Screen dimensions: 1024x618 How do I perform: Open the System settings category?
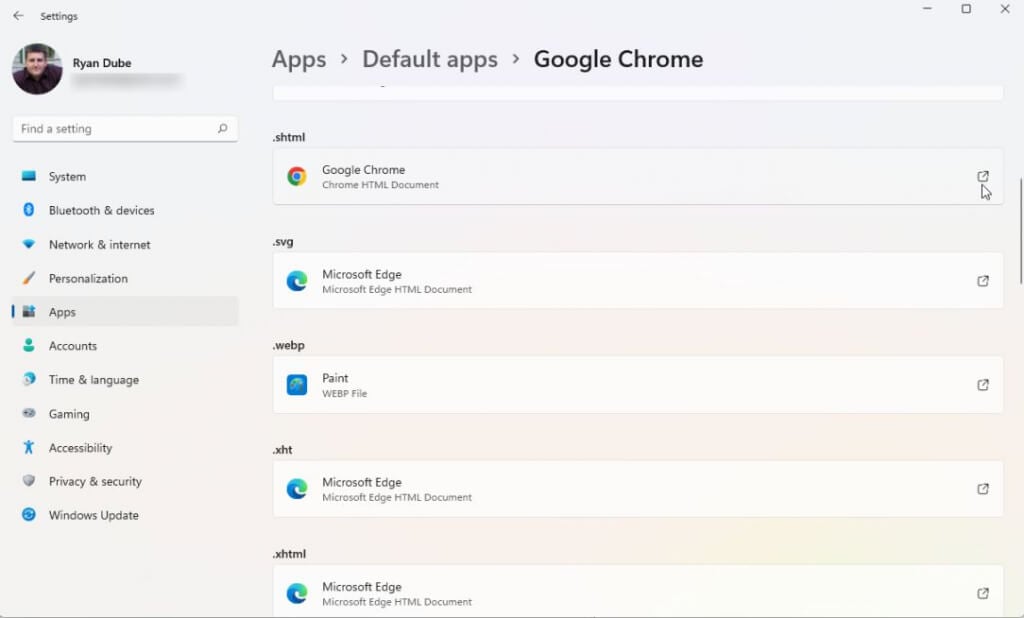67,177
